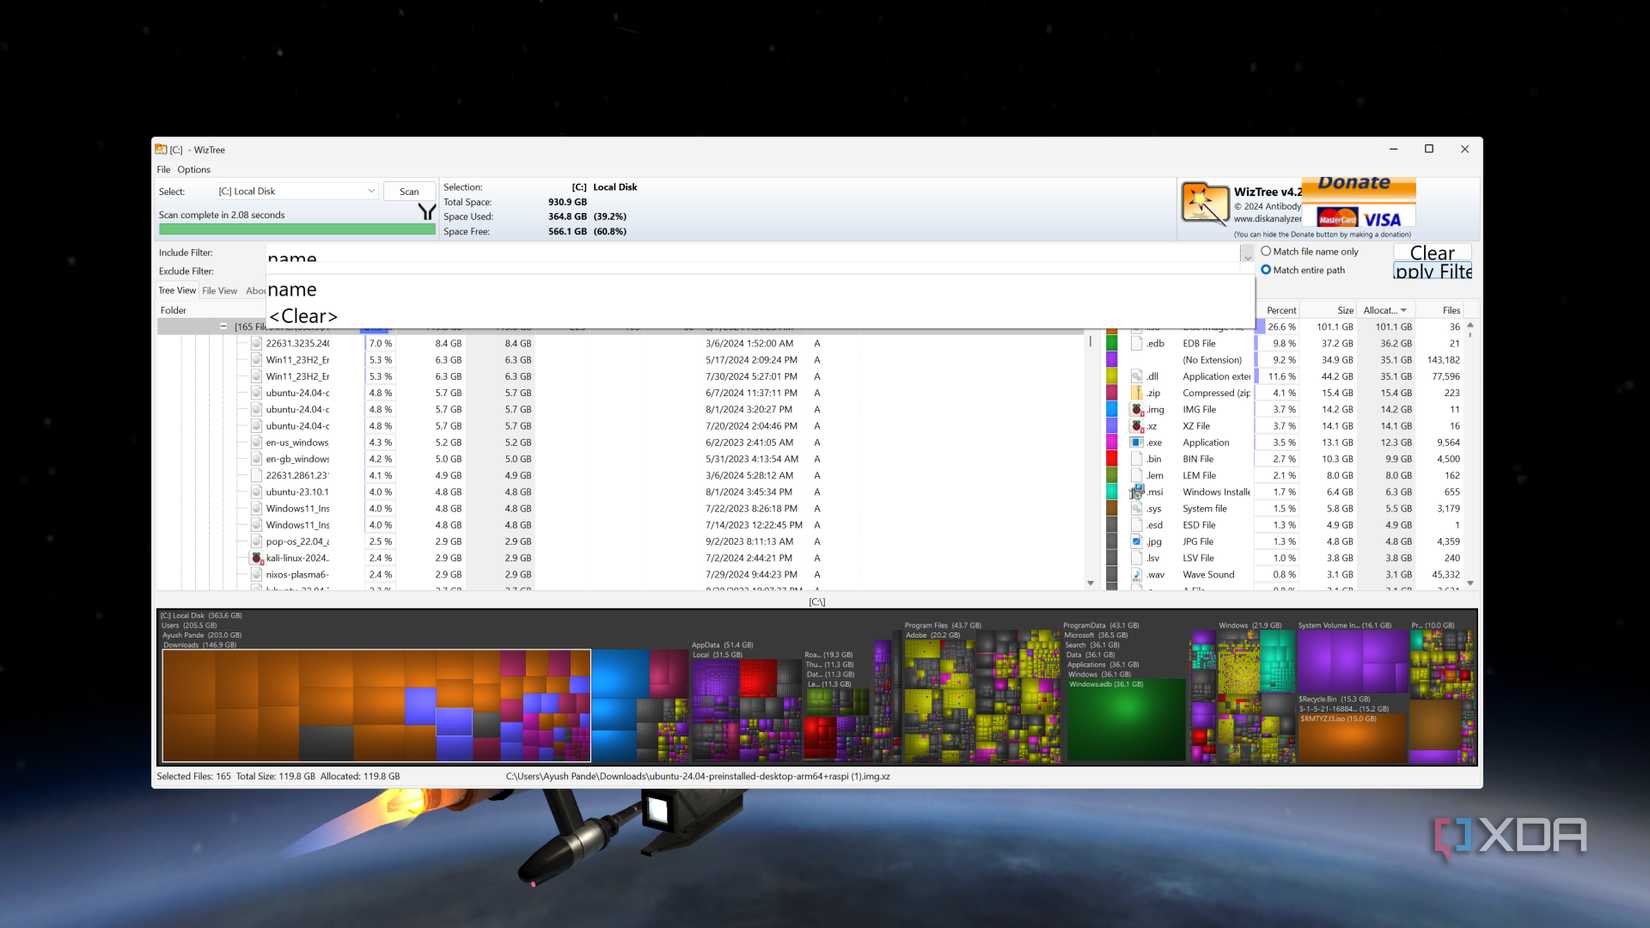This screenshot has width=1650, height=928.
Task: Click the .jpg JPG File icon
Action: 1137,541
